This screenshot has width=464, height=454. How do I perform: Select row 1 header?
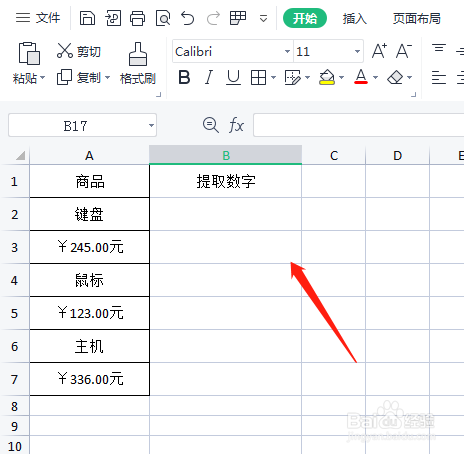point(14,181)
